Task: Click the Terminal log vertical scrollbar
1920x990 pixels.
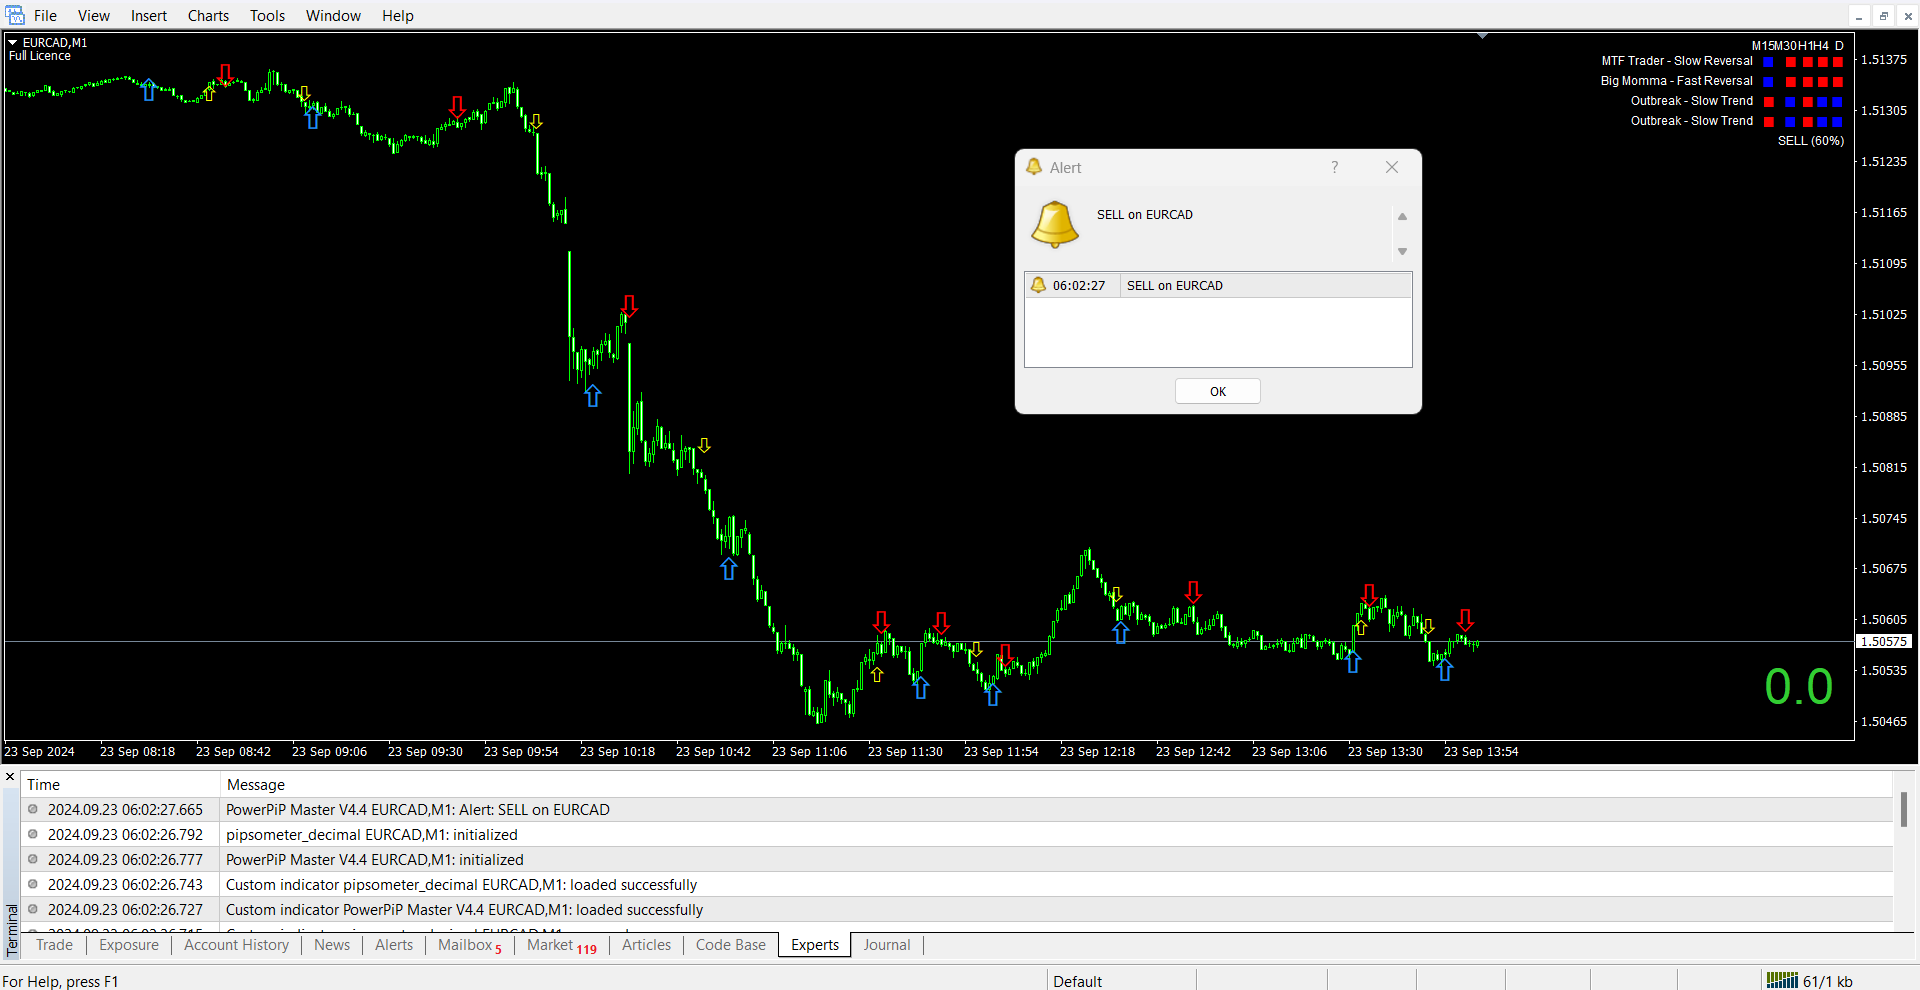Action: [1903, 810]
